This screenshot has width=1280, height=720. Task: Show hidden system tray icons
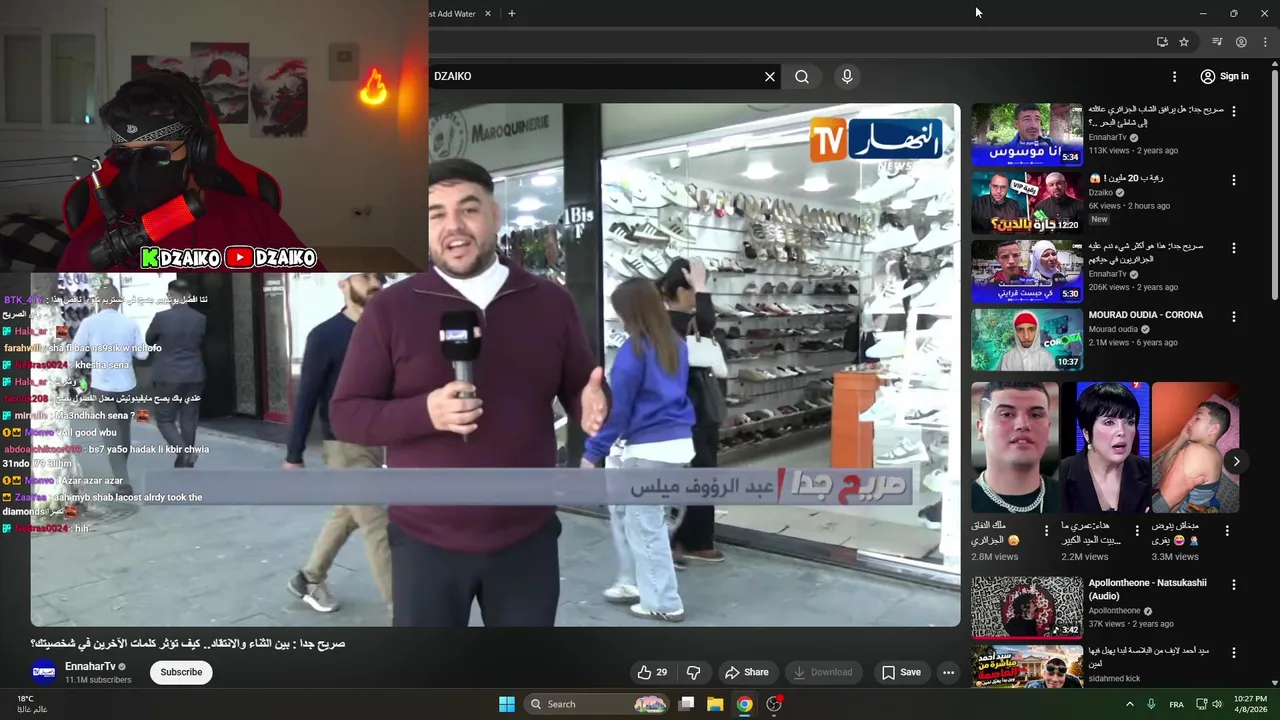(1130, 704)
